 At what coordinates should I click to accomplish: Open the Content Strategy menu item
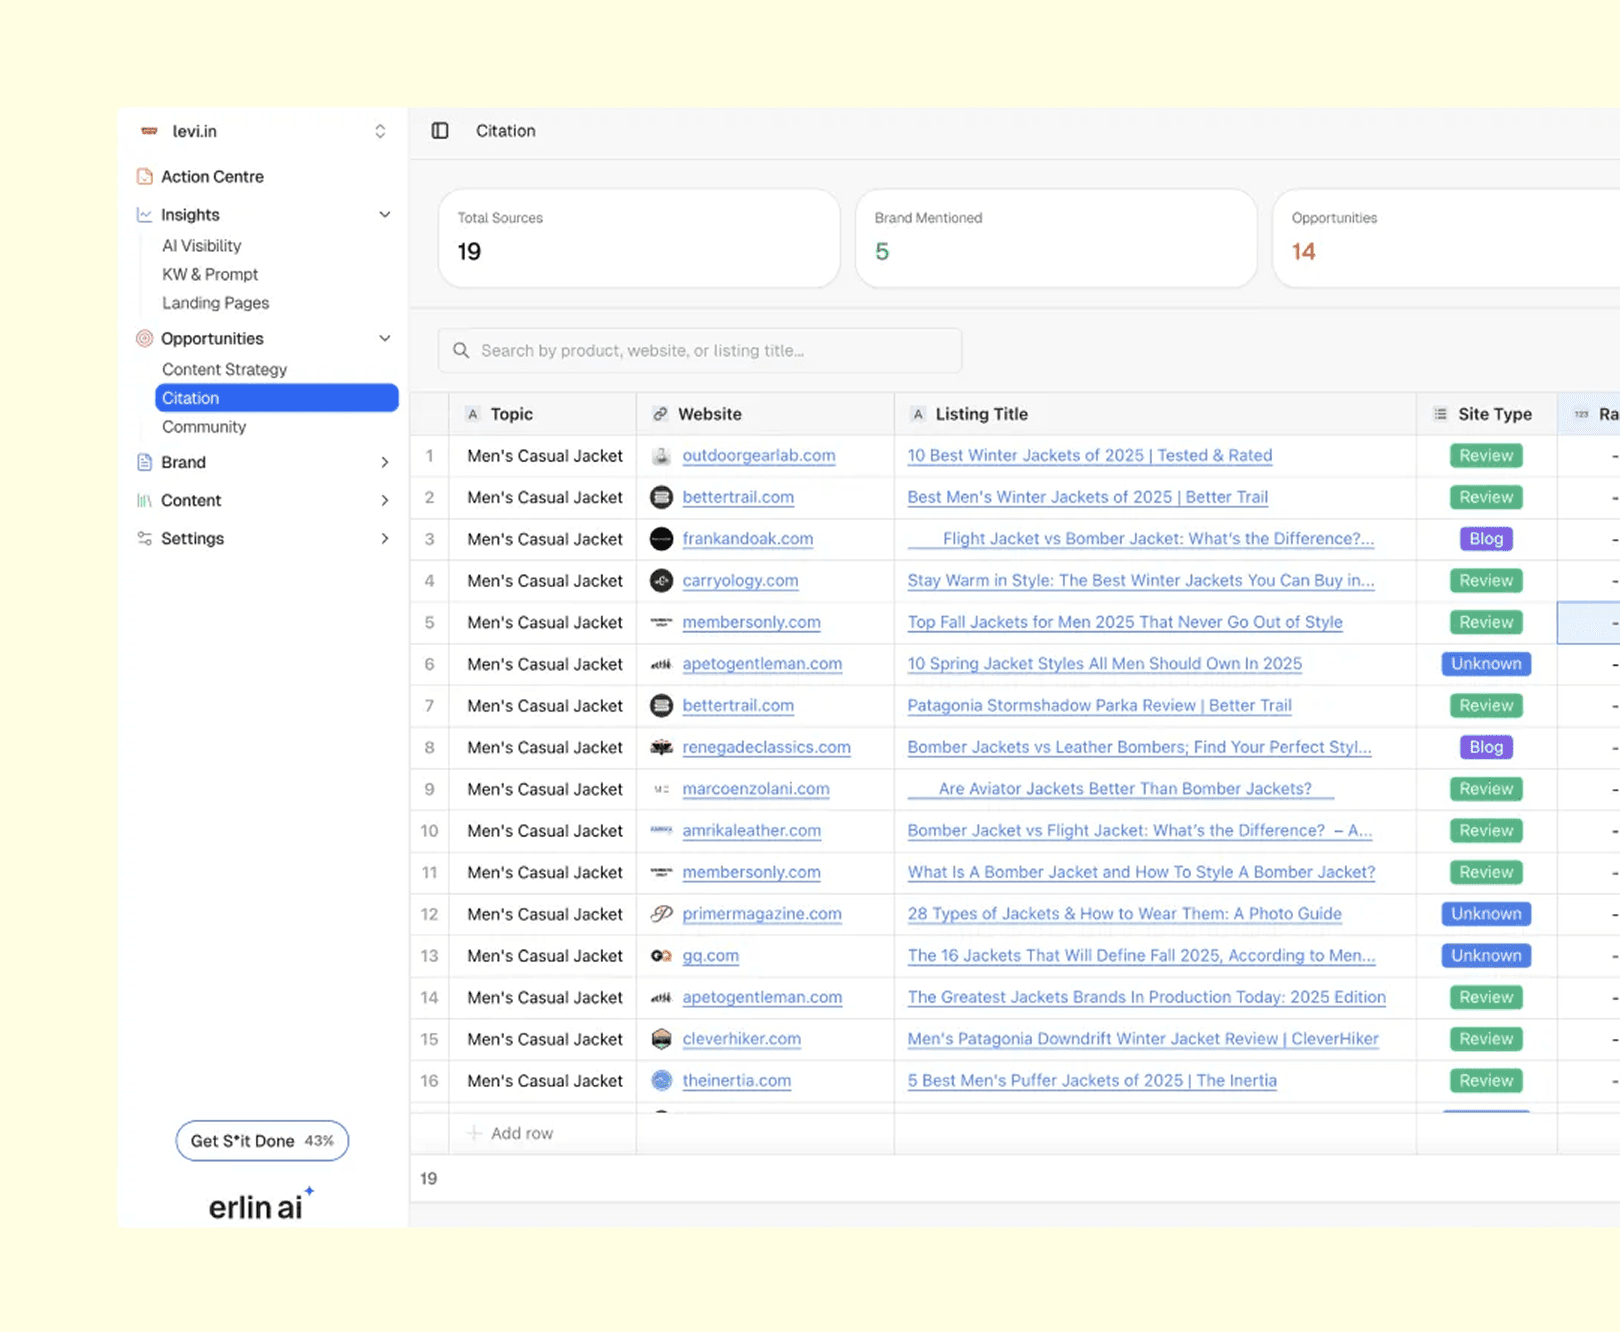[225, 370]
